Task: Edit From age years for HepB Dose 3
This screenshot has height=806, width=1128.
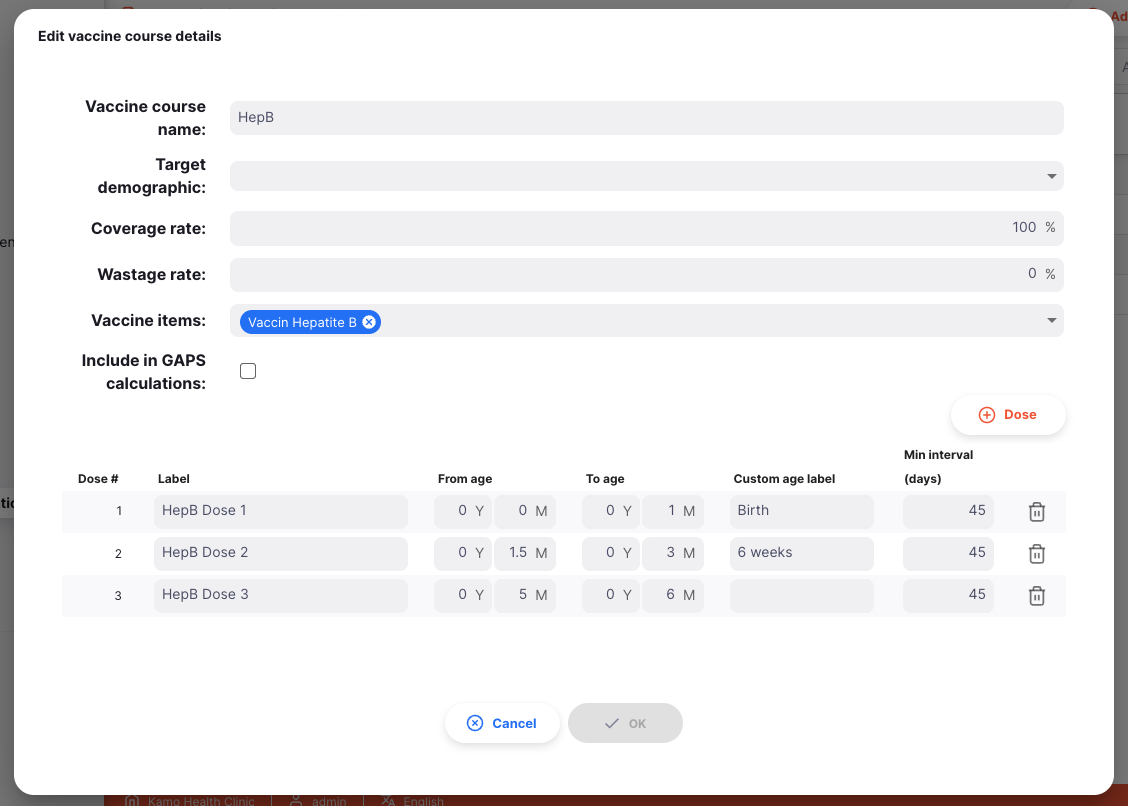Action: (x=463, y=594)
